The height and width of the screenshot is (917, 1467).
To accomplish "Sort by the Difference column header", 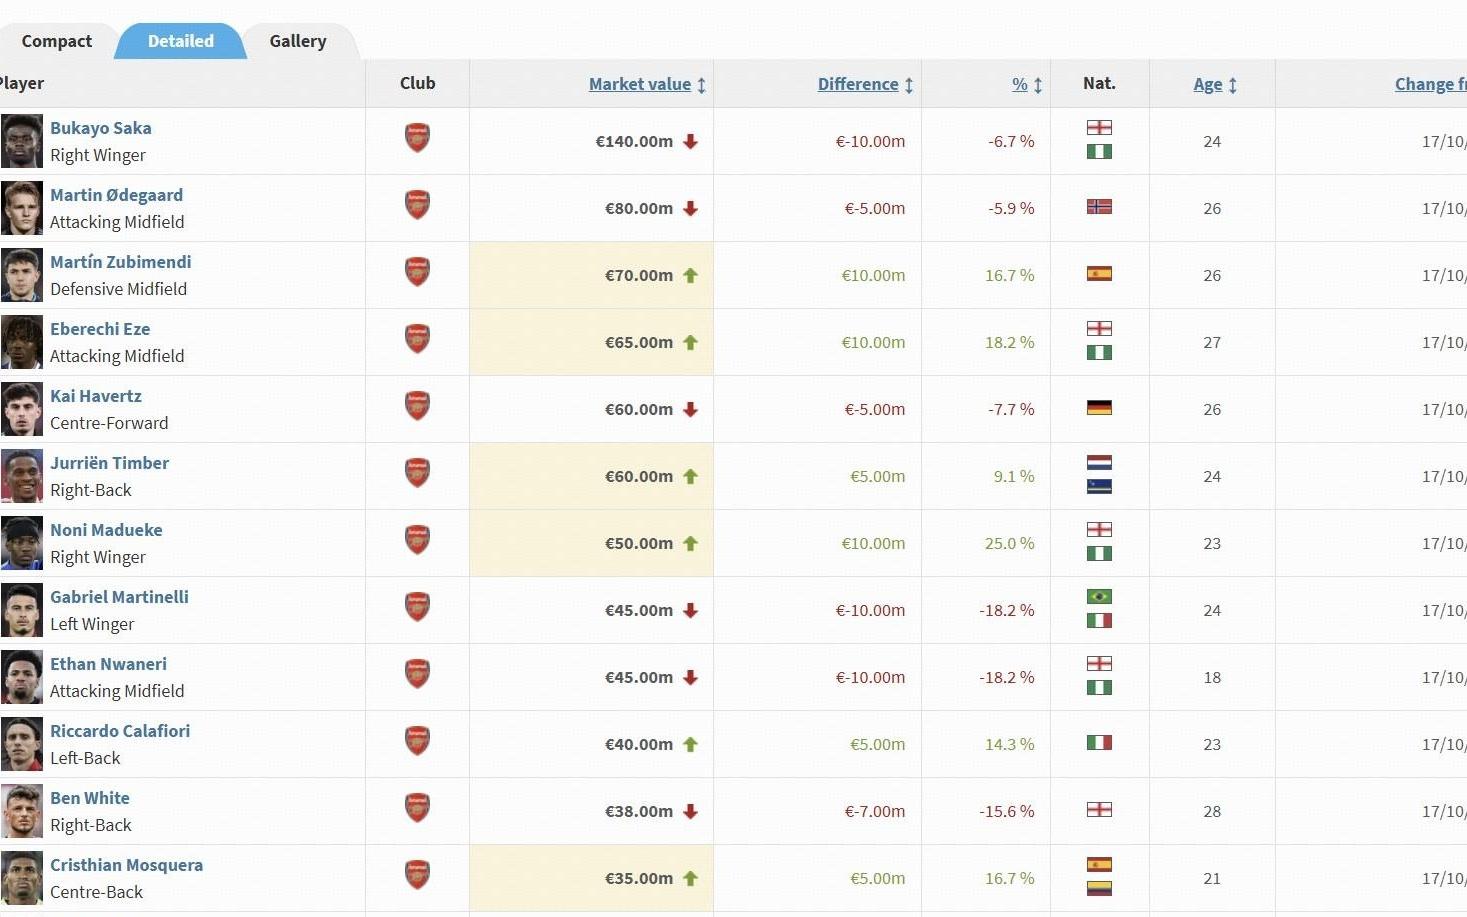I will click(858, 84).
